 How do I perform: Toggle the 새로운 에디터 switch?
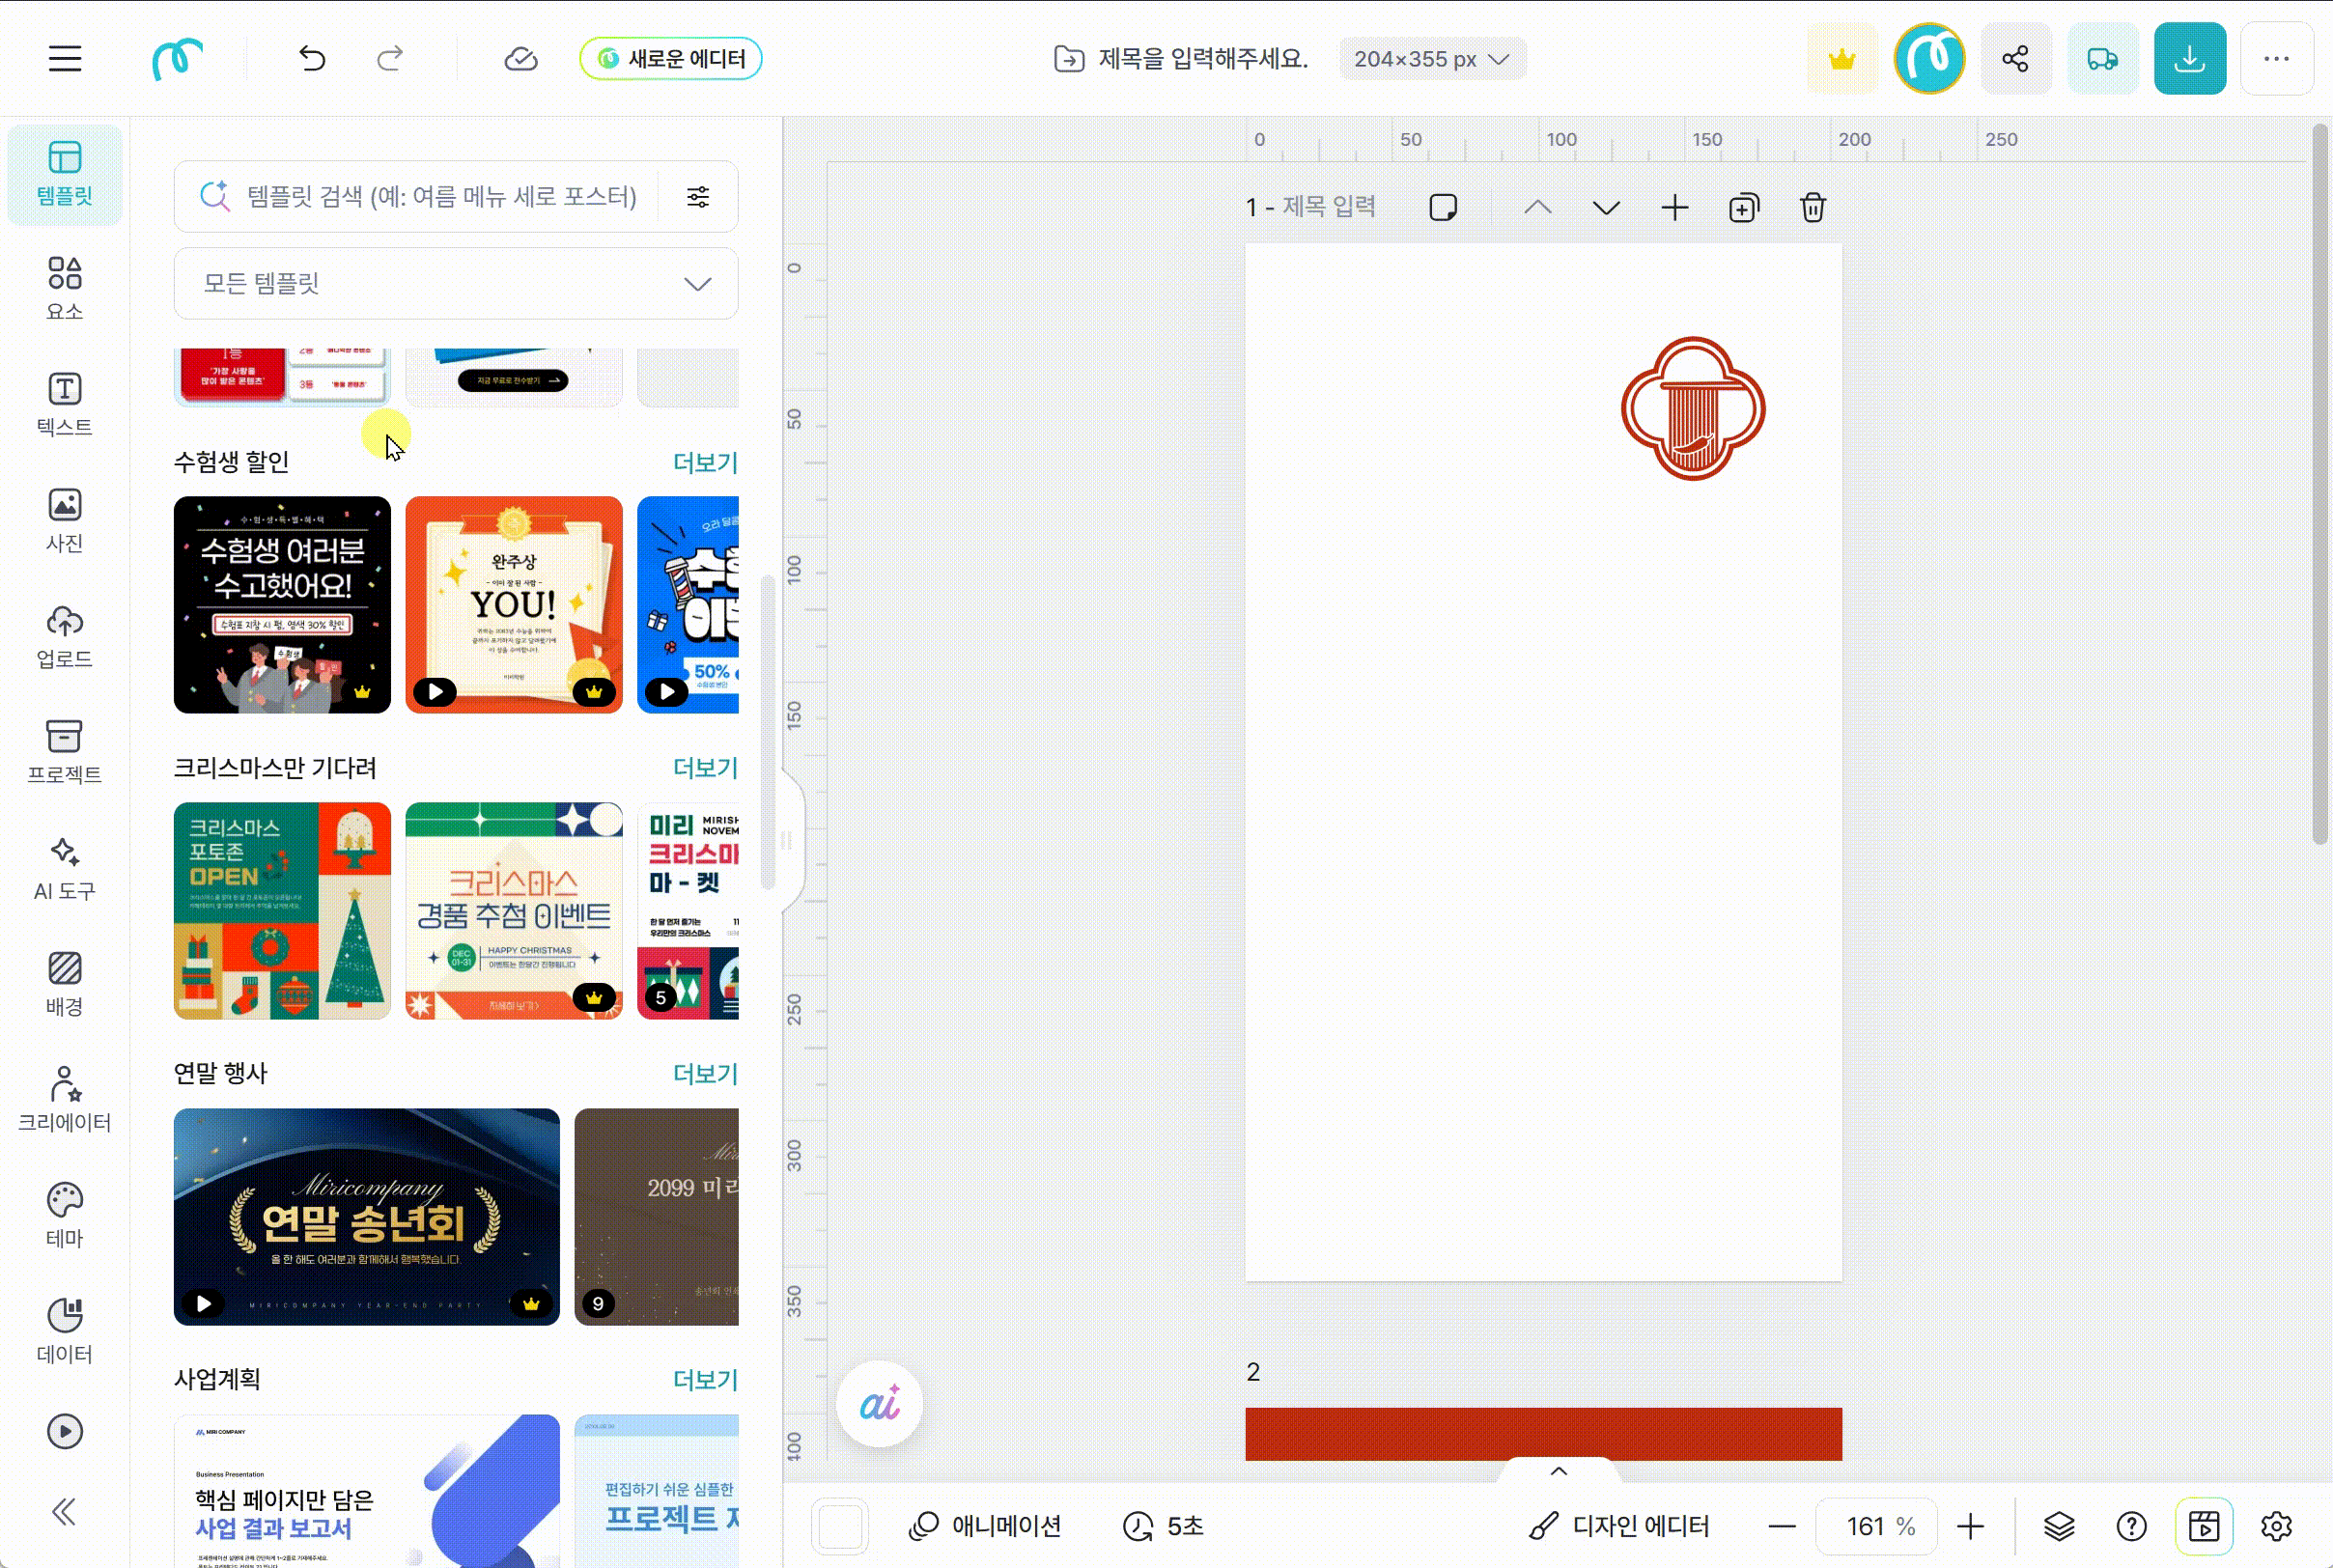tap(670, 59)
